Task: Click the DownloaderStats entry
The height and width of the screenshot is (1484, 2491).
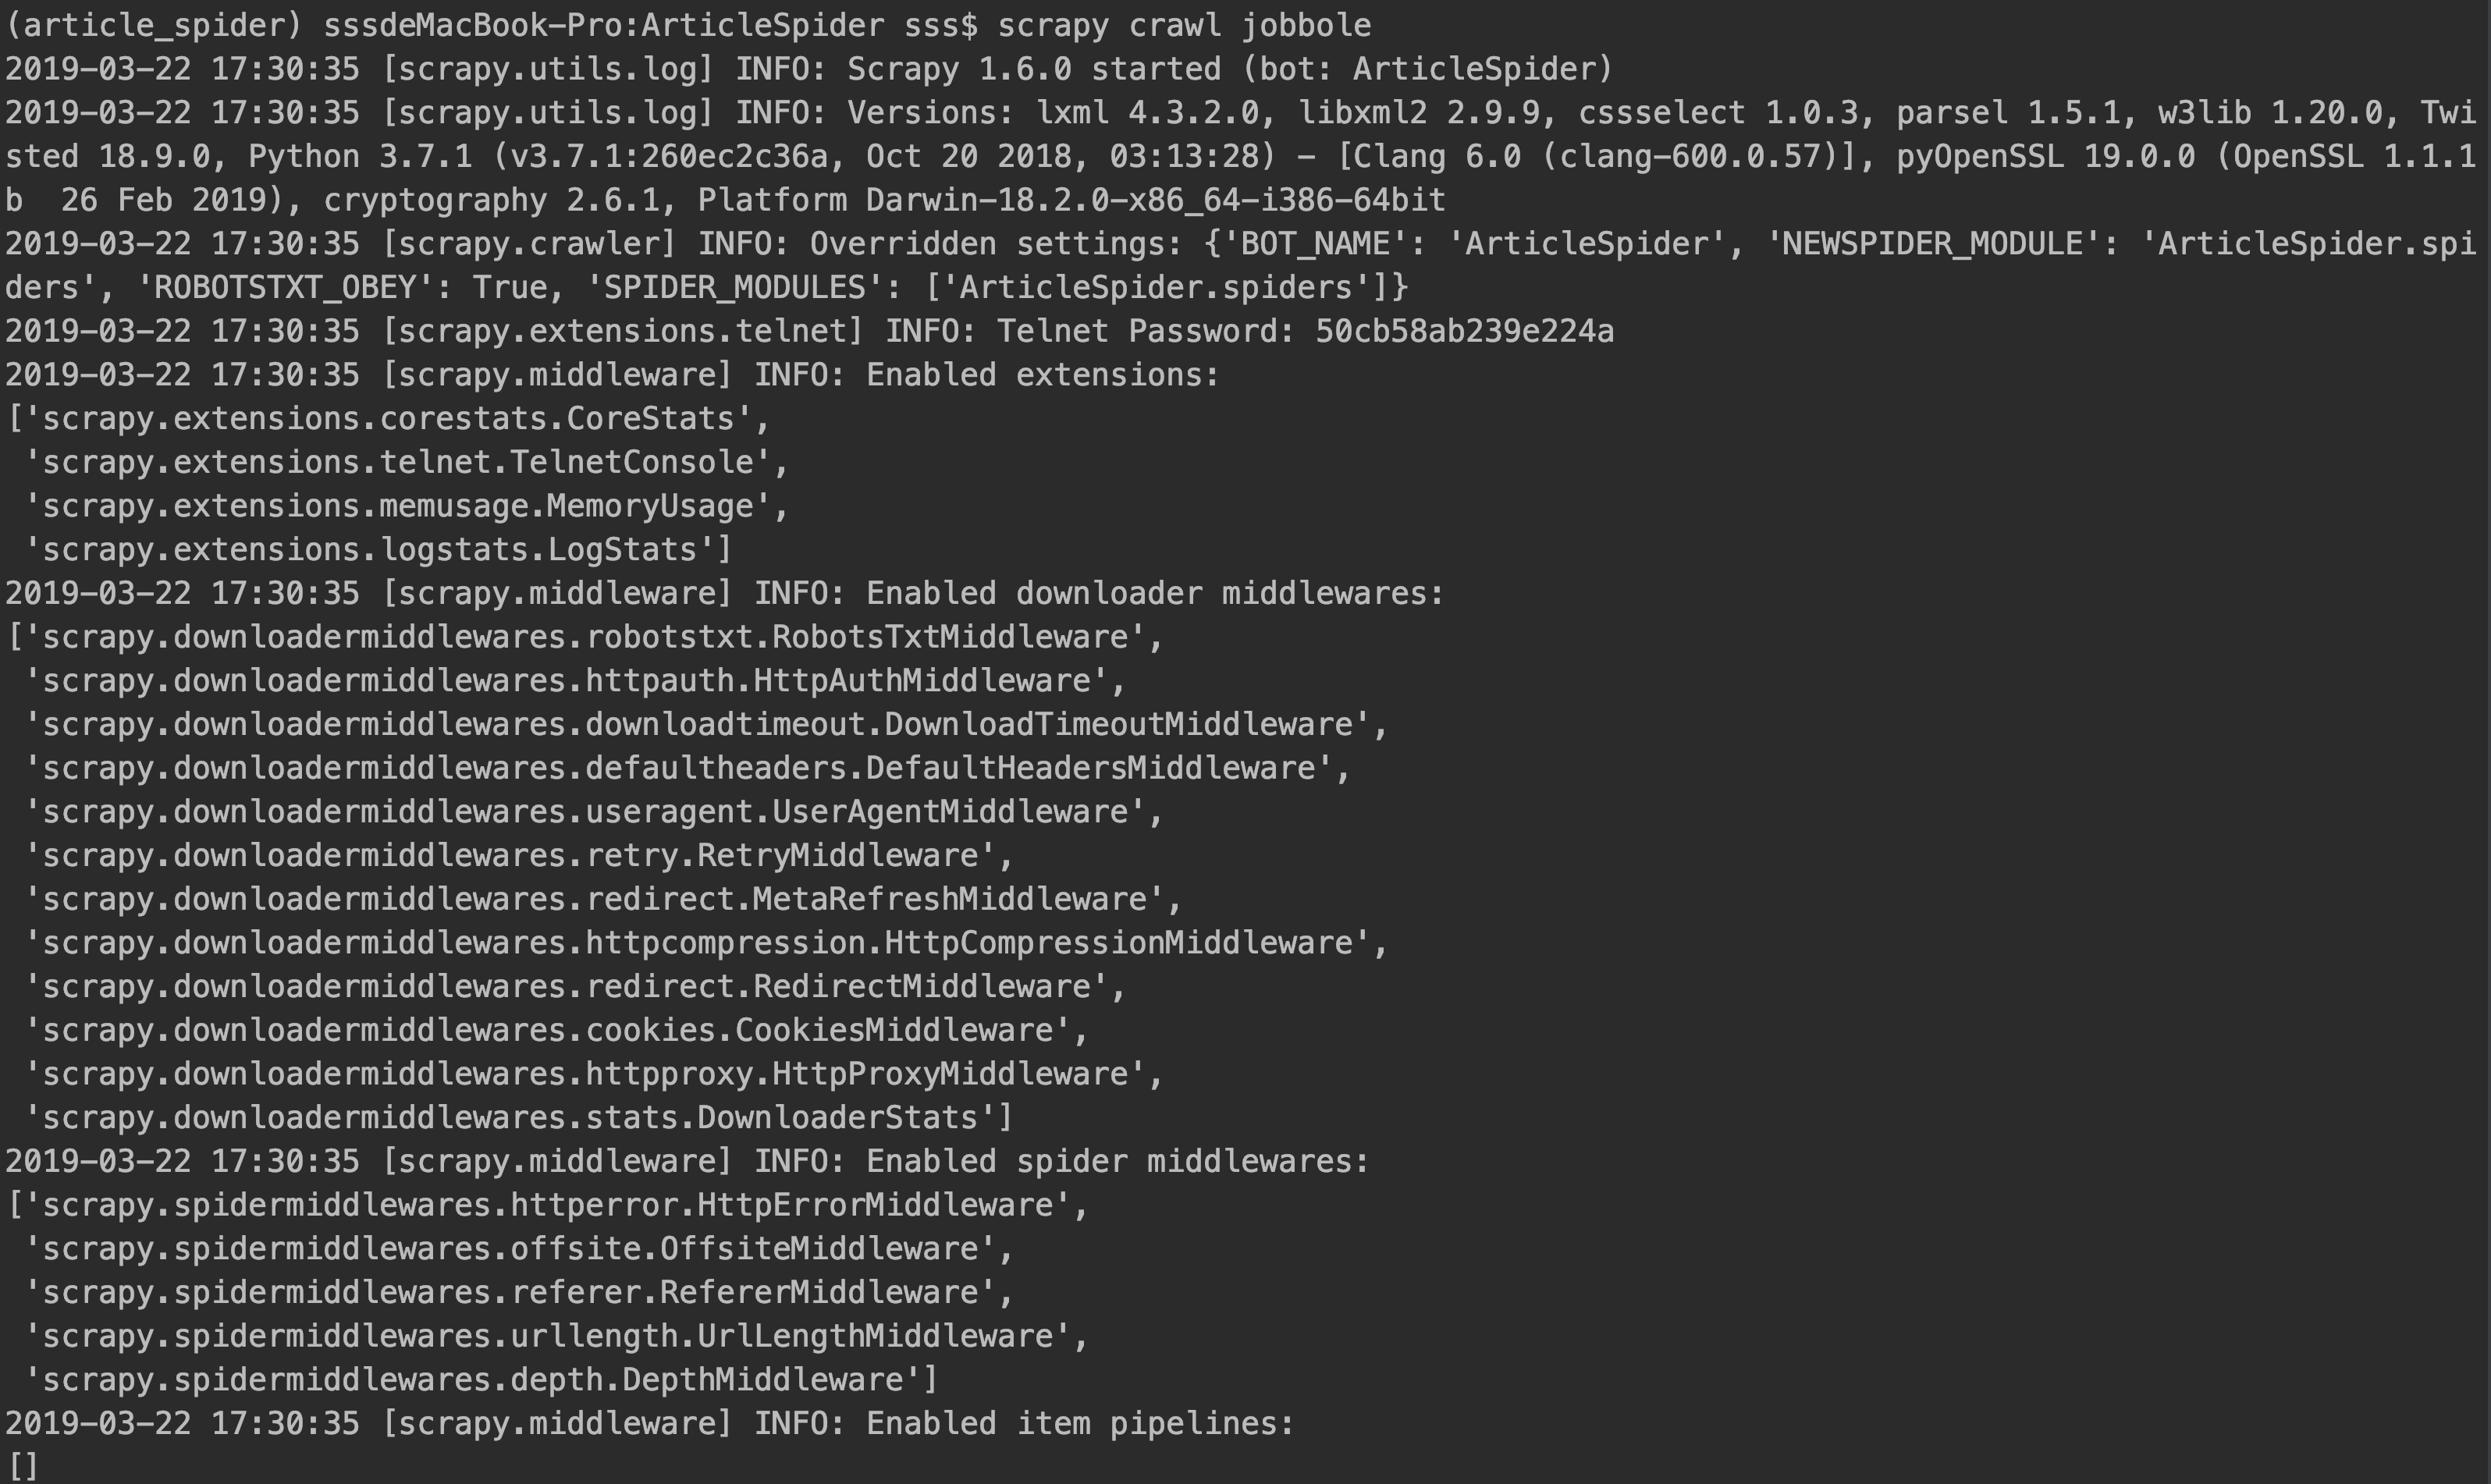Action: tap(519, 1118)
